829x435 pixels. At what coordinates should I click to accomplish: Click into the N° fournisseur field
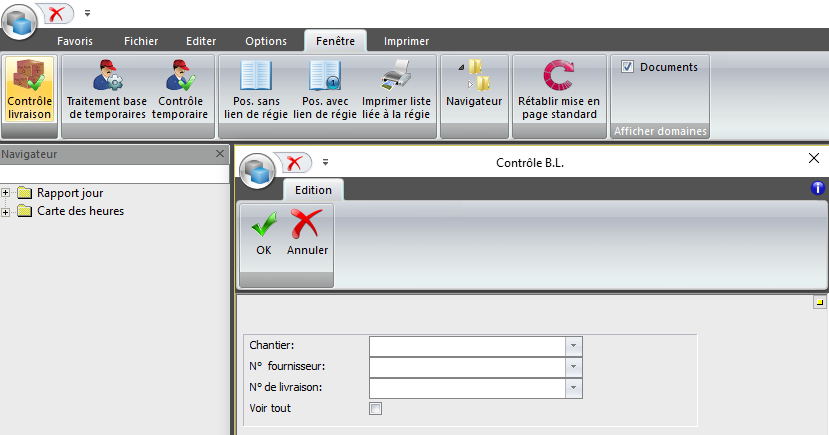pyautogui.click(x=467, y=367)
